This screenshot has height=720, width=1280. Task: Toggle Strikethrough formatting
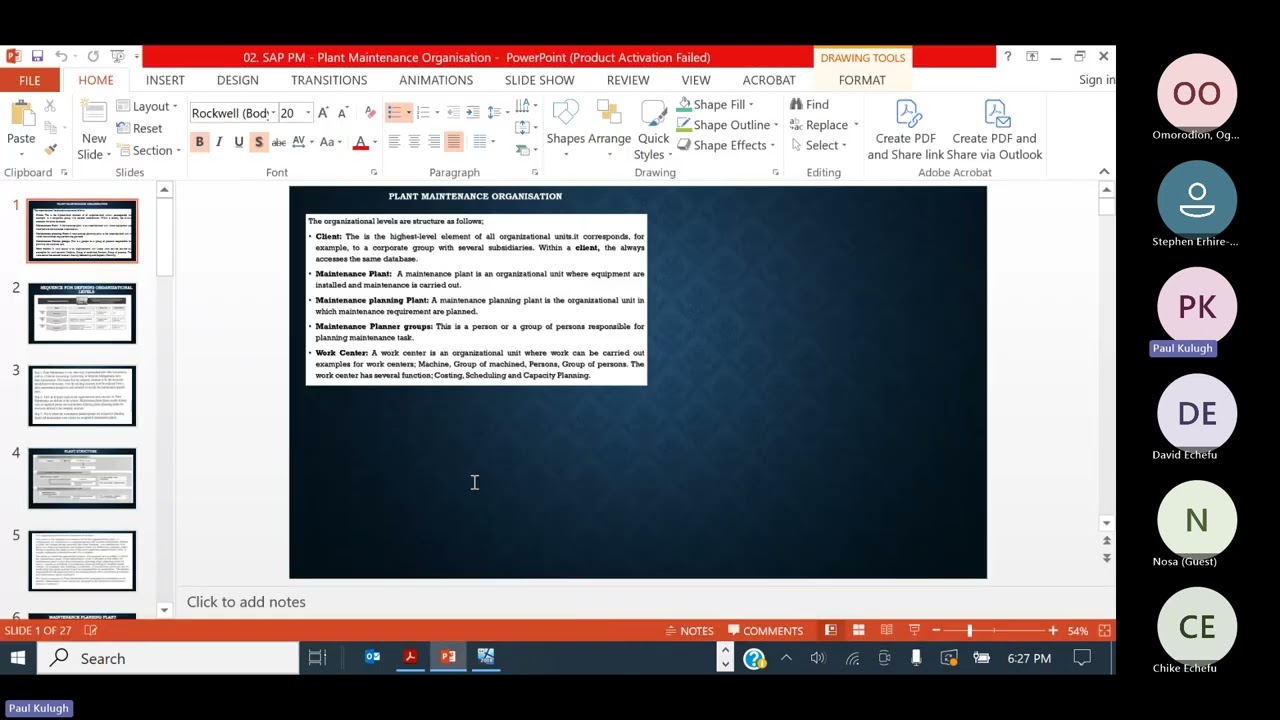pos(279,142)
